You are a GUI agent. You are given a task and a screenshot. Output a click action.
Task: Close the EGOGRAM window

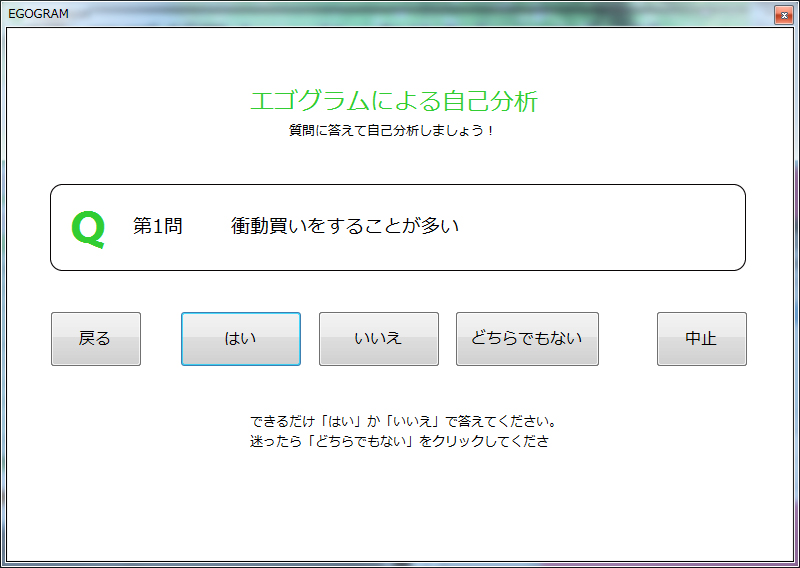(x=784, y=15)
